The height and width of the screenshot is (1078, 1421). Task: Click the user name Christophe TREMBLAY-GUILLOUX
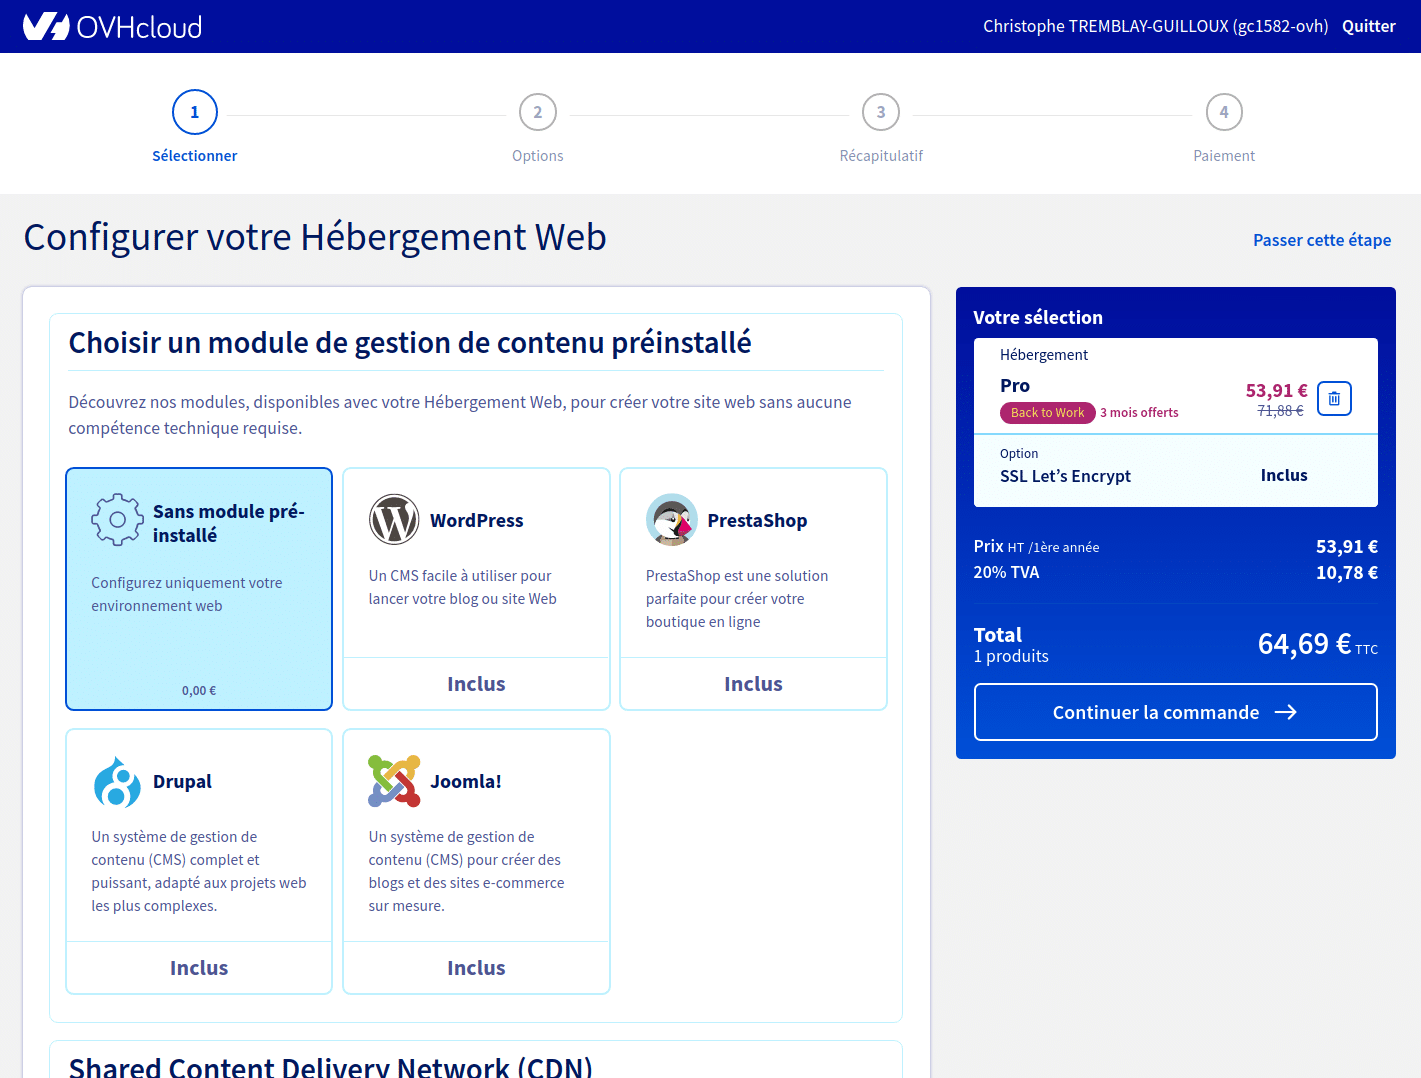(x=1155, y=26)
